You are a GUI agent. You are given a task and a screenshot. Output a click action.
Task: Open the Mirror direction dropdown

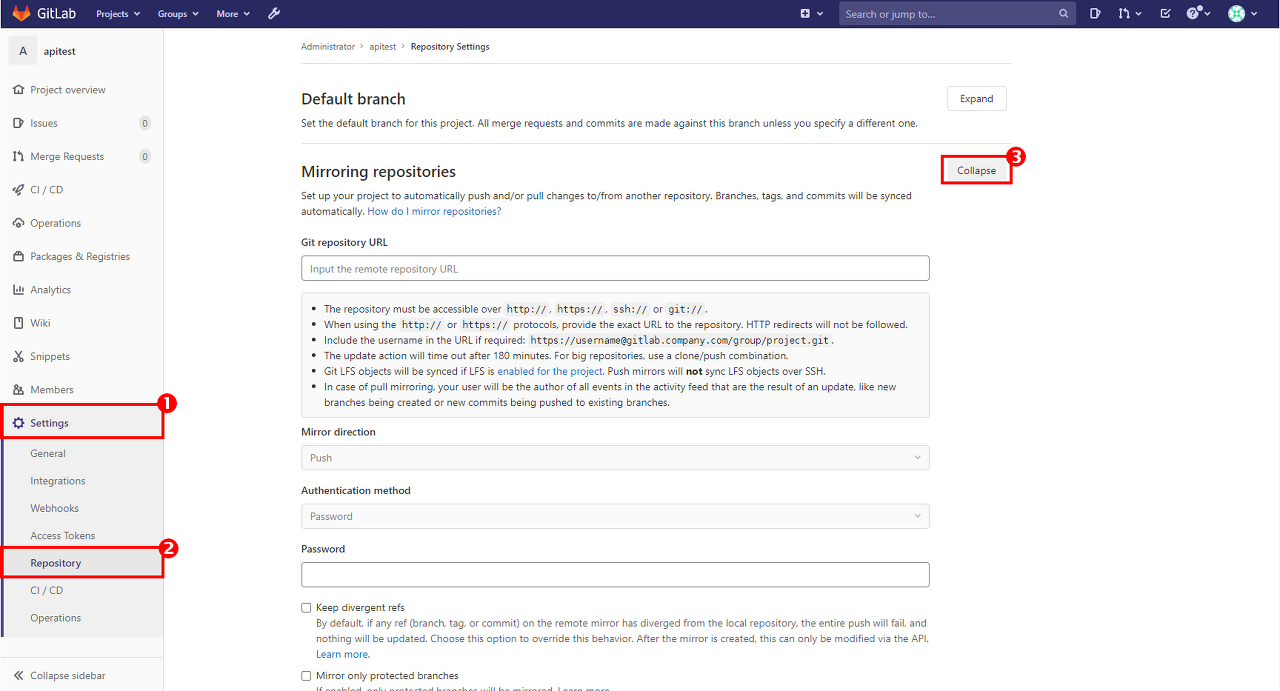click(x=615, y=457)
